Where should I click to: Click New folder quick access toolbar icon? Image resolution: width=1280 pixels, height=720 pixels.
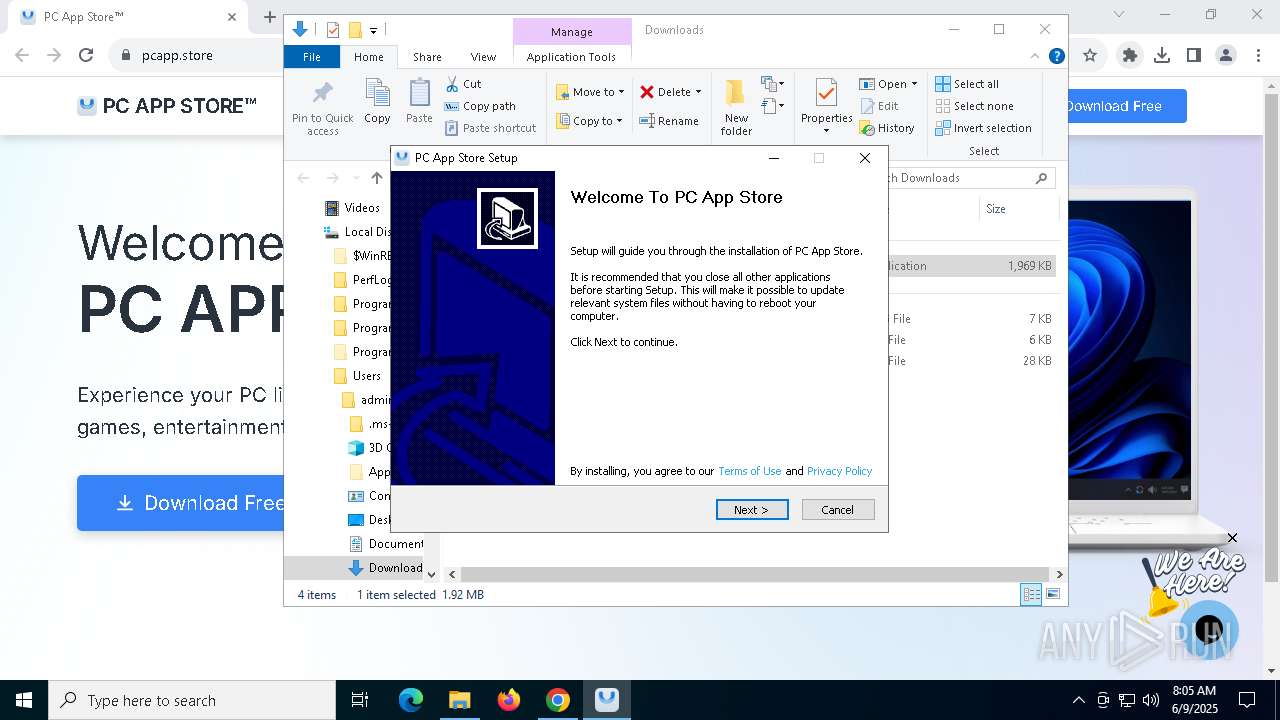[354, 30]
